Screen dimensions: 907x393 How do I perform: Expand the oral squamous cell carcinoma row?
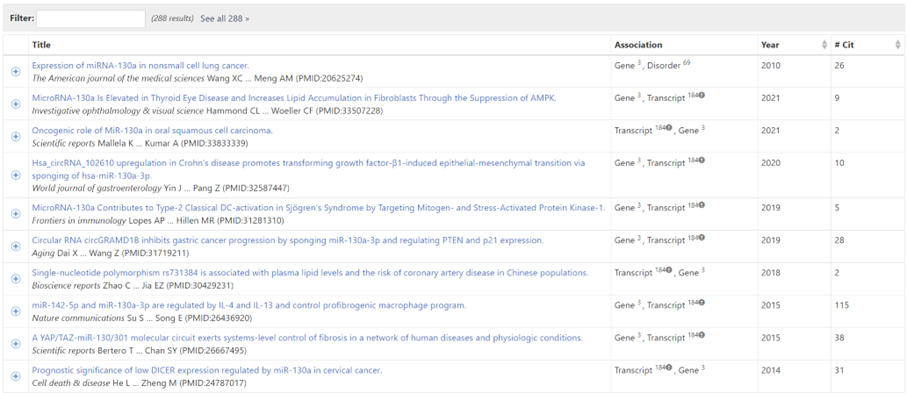(16, 136)
